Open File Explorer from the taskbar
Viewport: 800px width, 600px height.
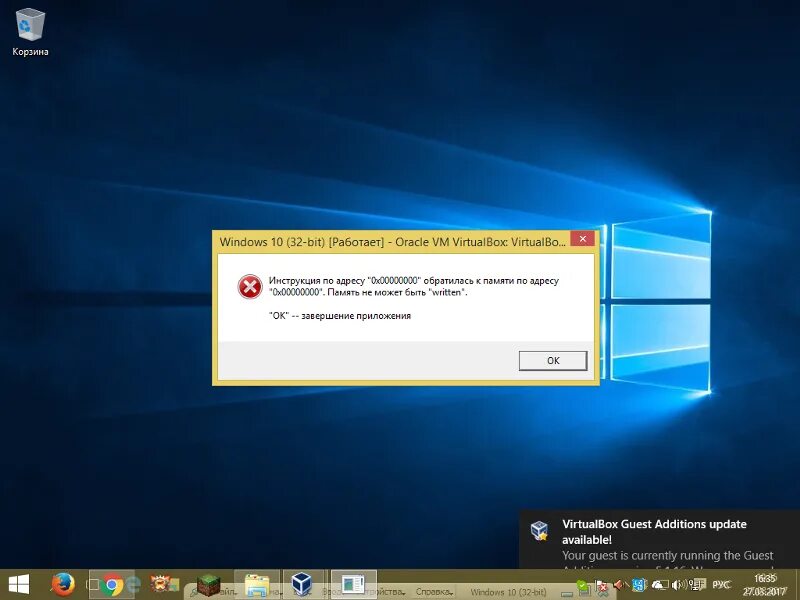click(257, 585)
